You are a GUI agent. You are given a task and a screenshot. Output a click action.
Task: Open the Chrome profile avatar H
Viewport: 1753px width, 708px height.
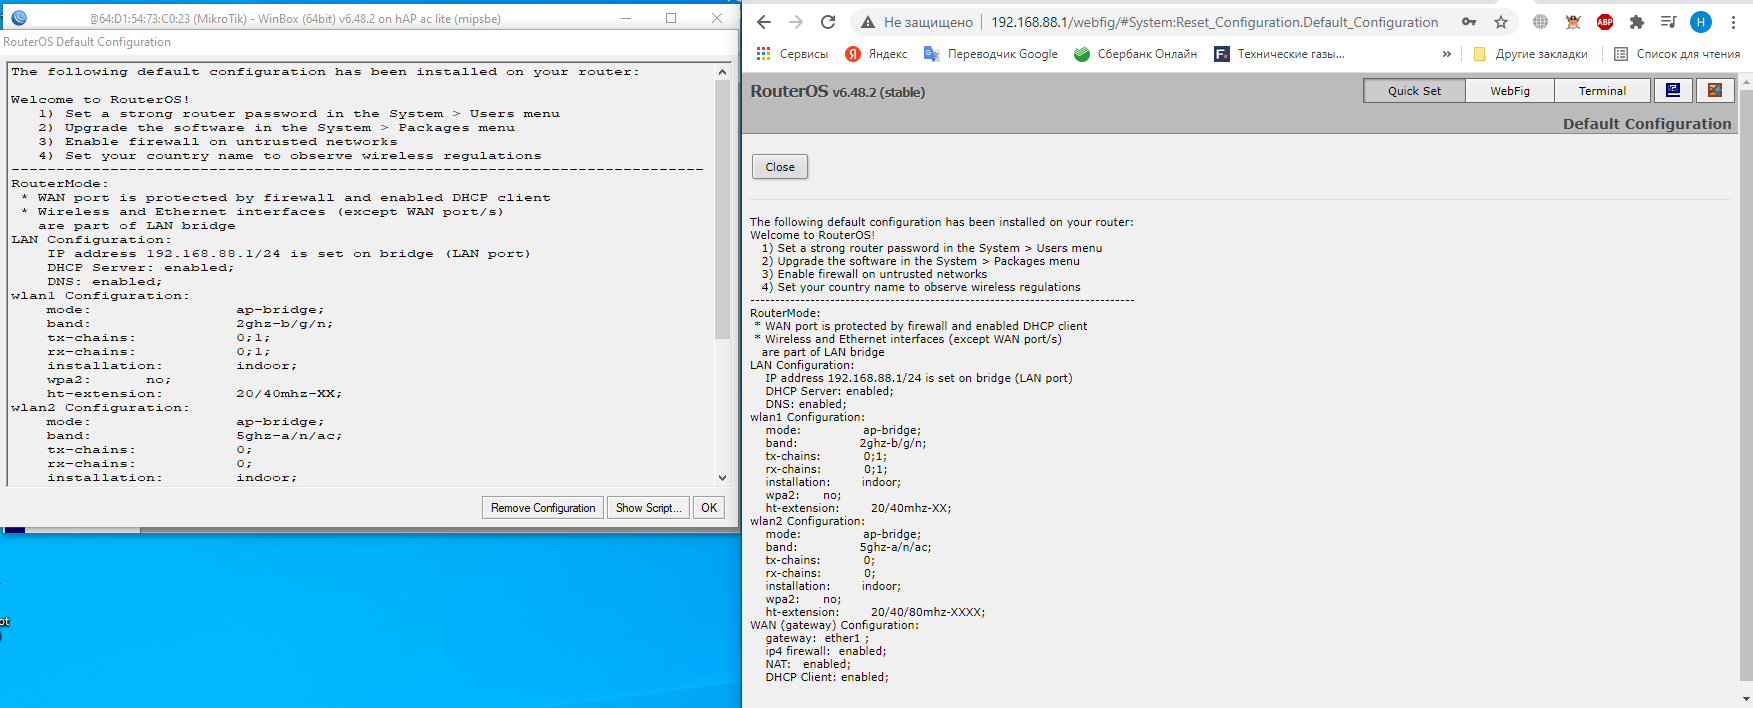pos(1701,22)
